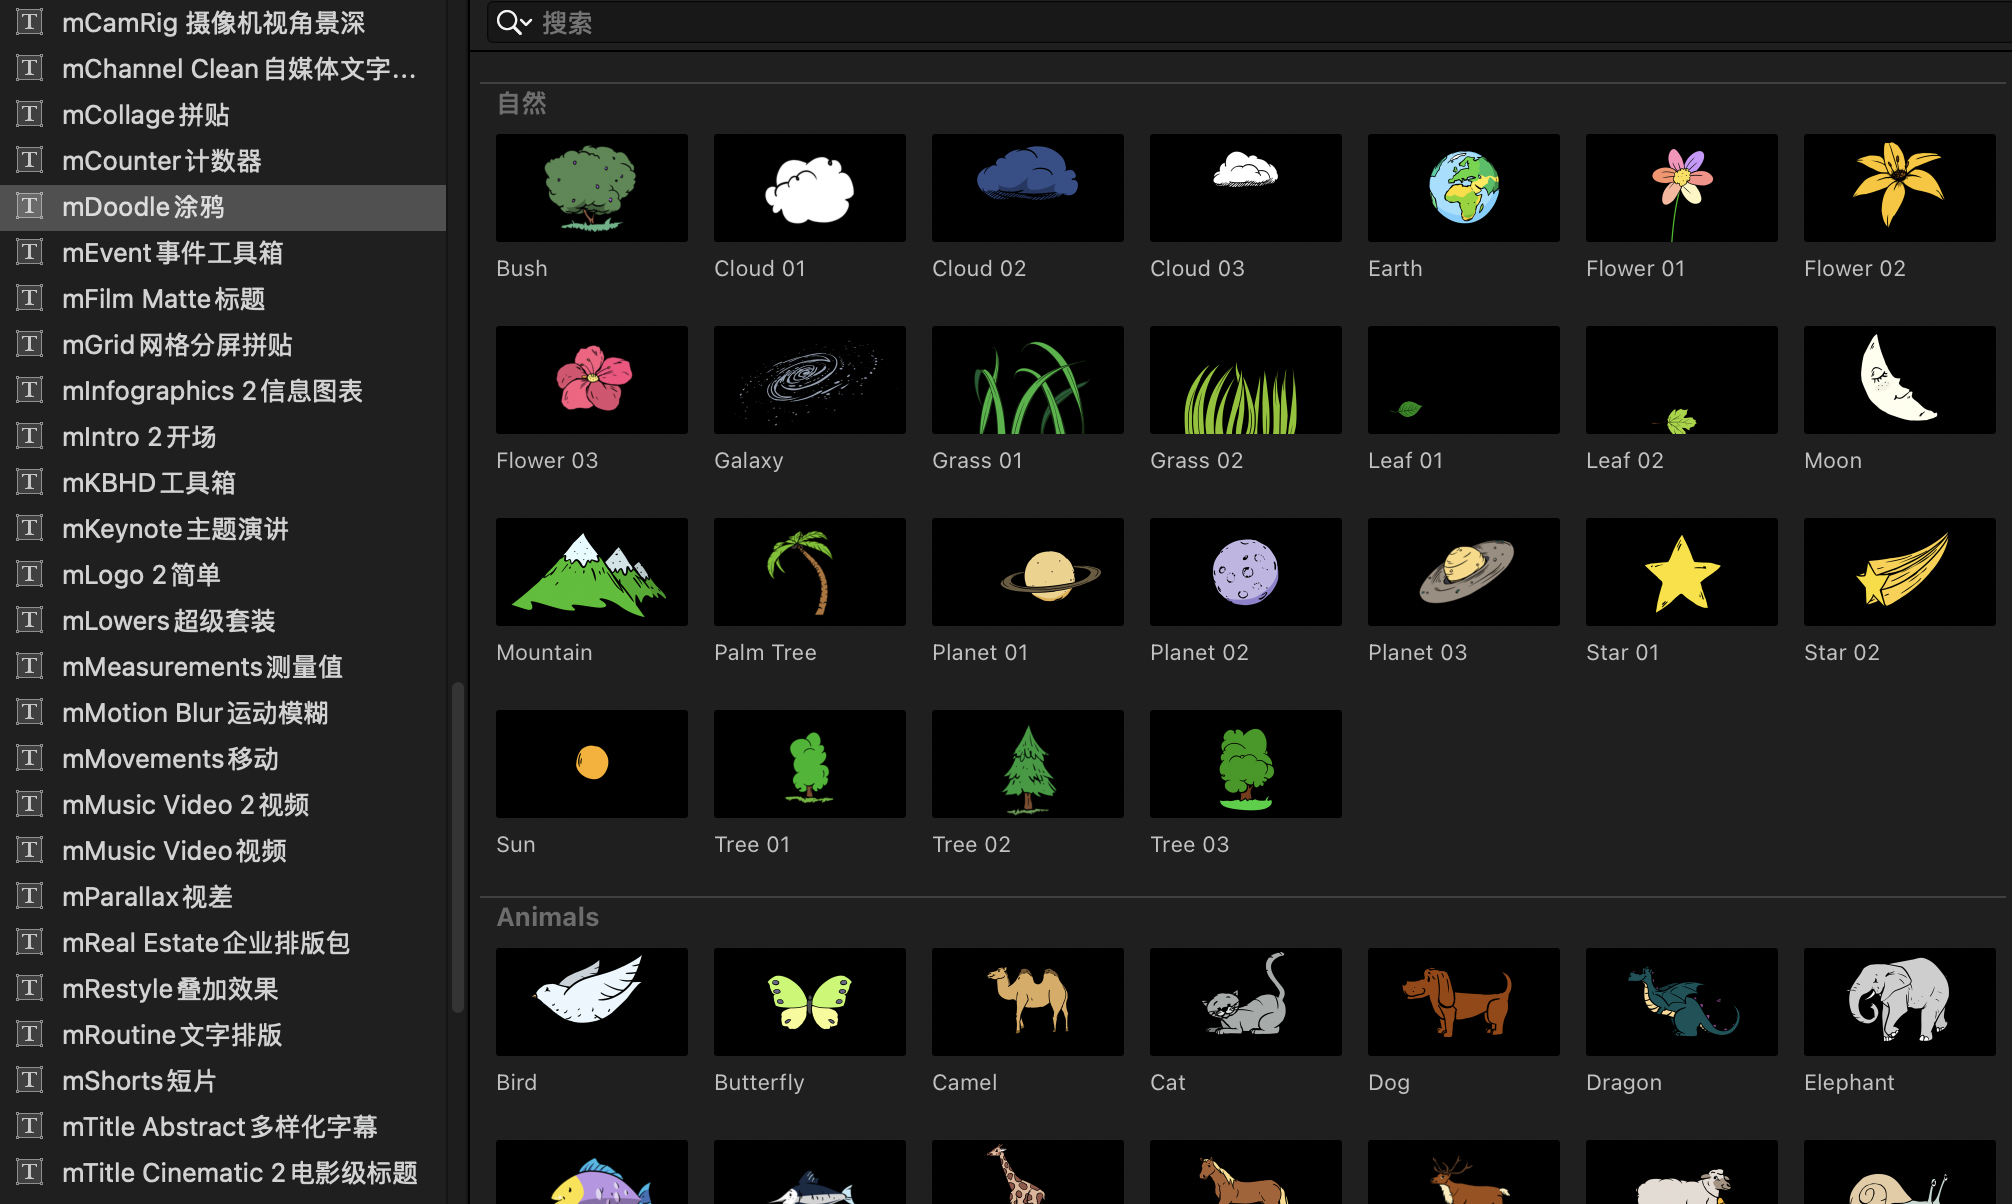Select mMotion Blur 运动模糊 category
The height and width of the screenshot is (1204, 2012).
(x=223, y=712)
